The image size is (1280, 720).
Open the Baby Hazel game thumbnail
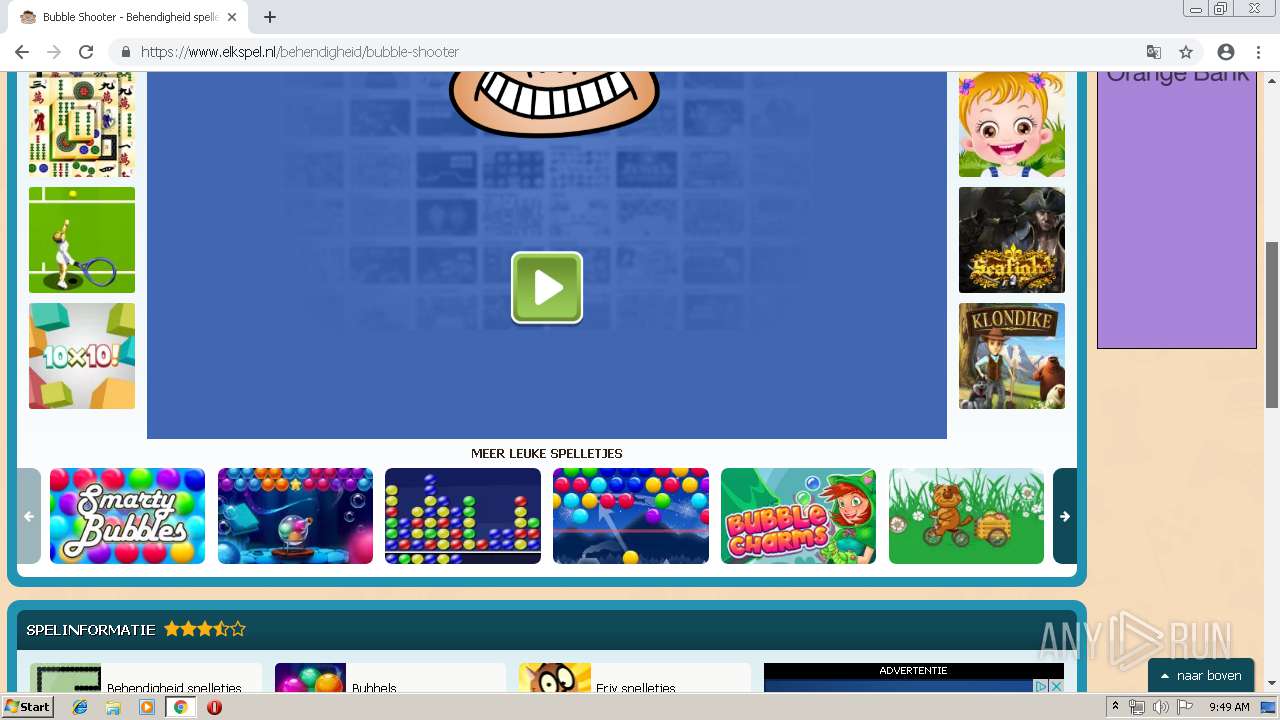[1012, 125]
